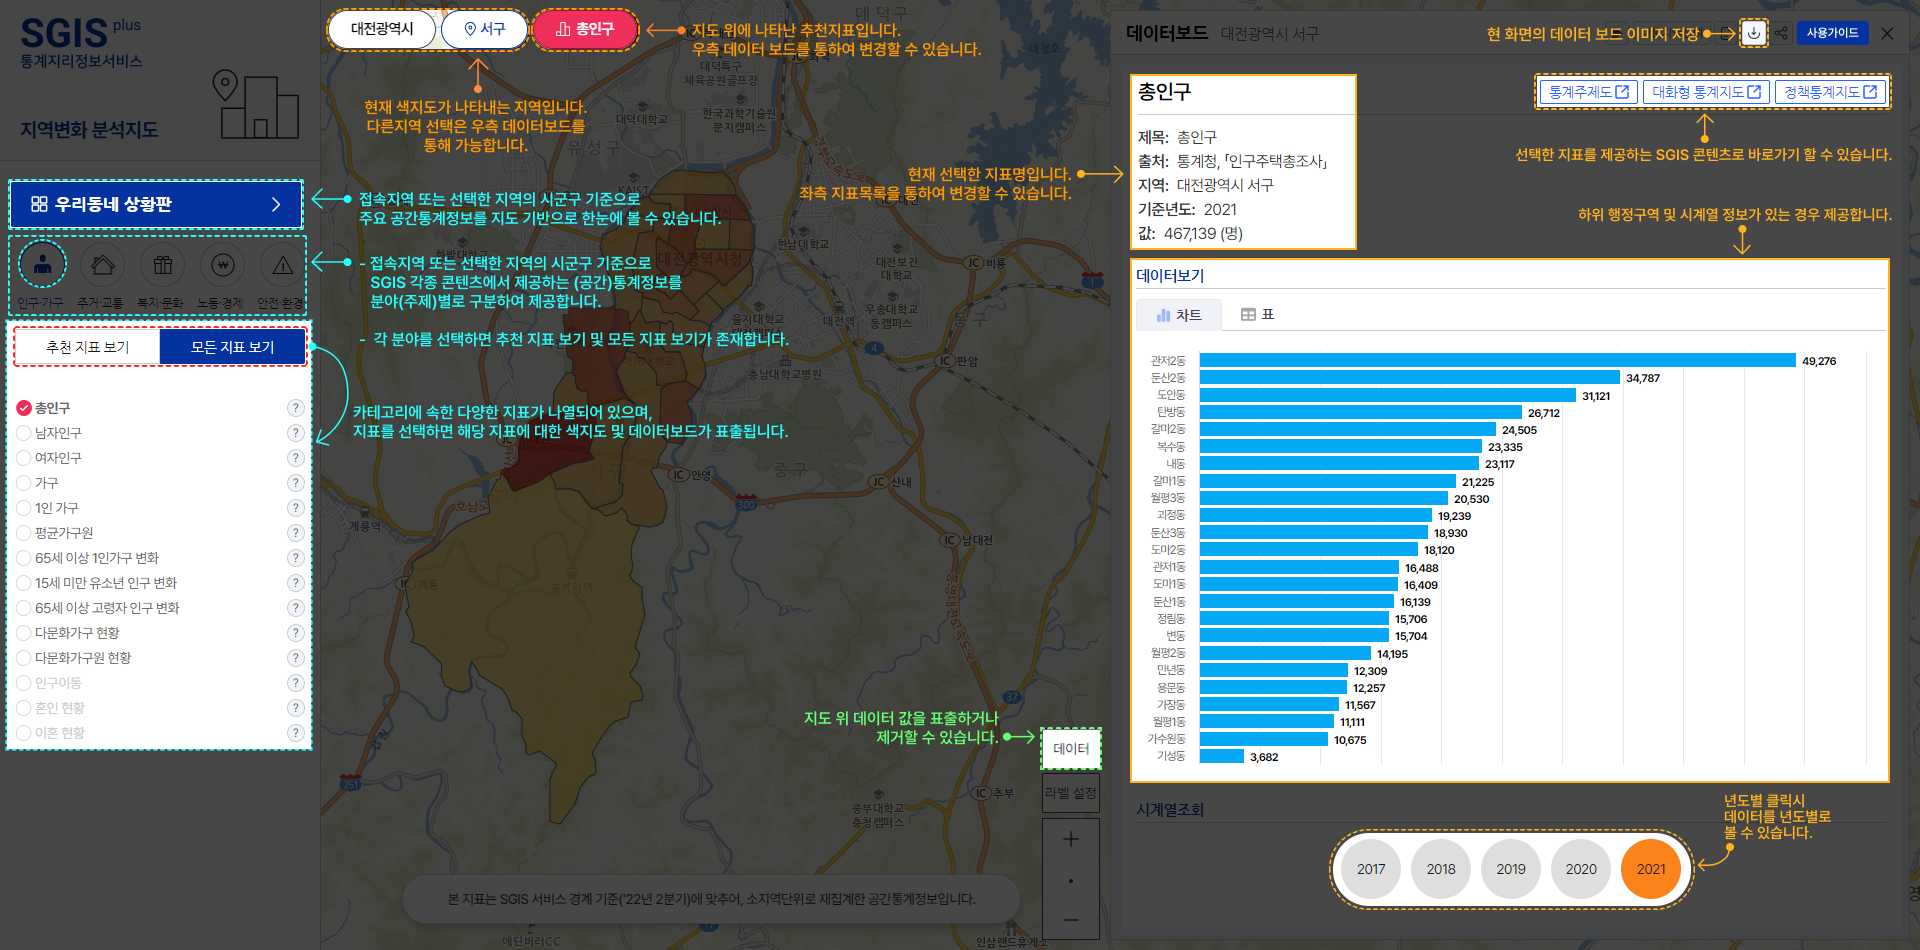Open the 통계주제도 external link

coord(1588,92)
